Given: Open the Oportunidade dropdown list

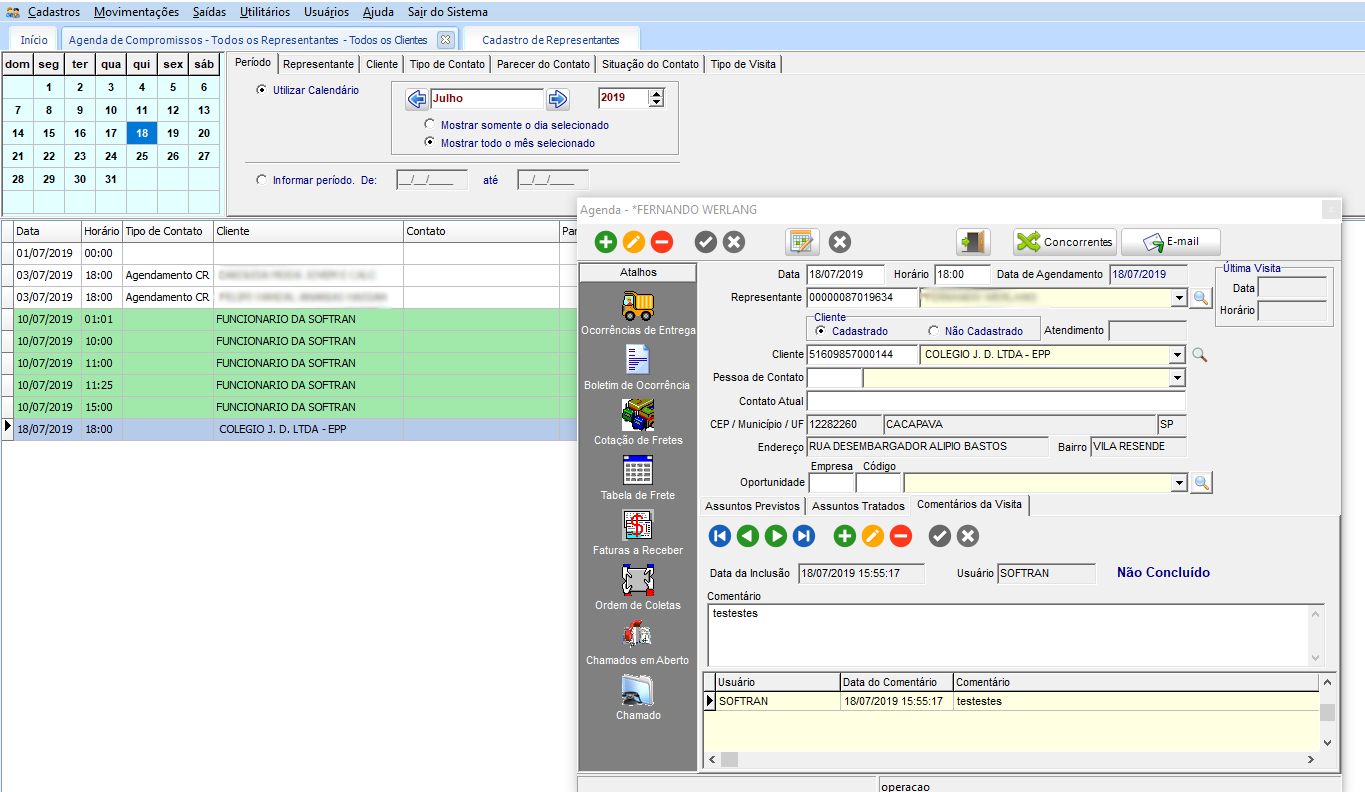Looking at the screenshot, I should (x=1178, y=483).
